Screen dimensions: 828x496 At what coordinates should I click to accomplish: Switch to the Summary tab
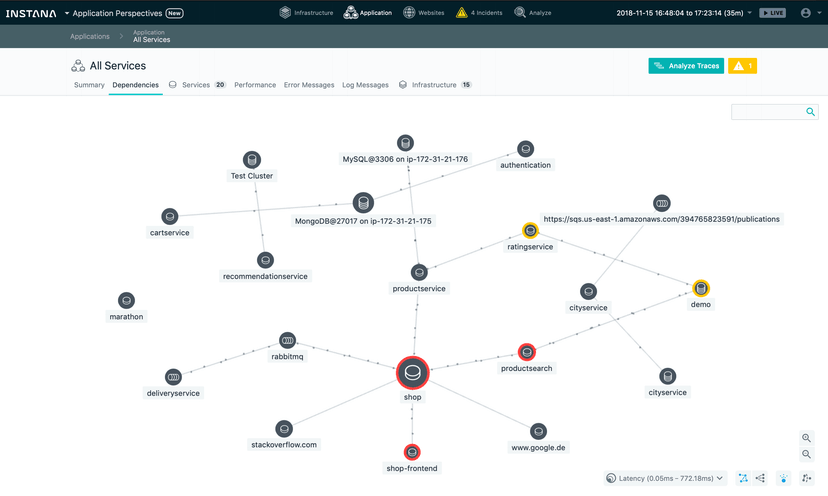(x=89, y=85)
